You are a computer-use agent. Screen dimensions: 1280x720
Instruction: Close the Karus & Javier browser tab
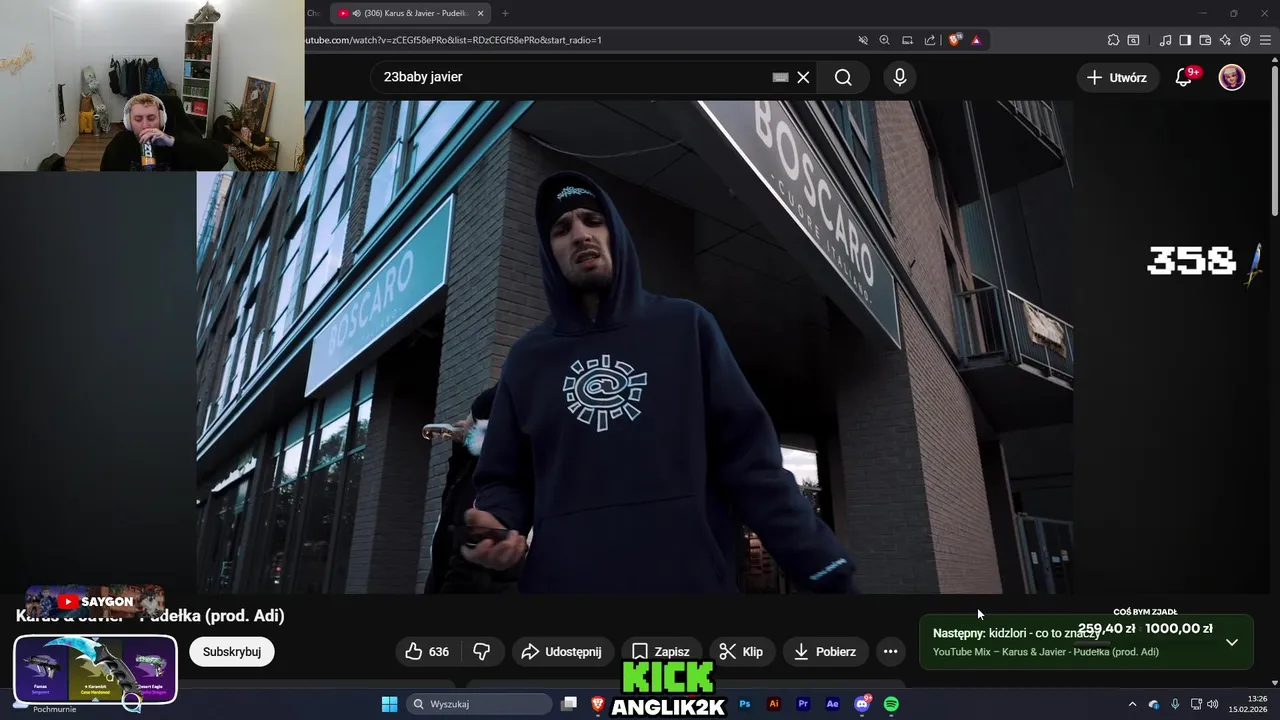[481, 13]
